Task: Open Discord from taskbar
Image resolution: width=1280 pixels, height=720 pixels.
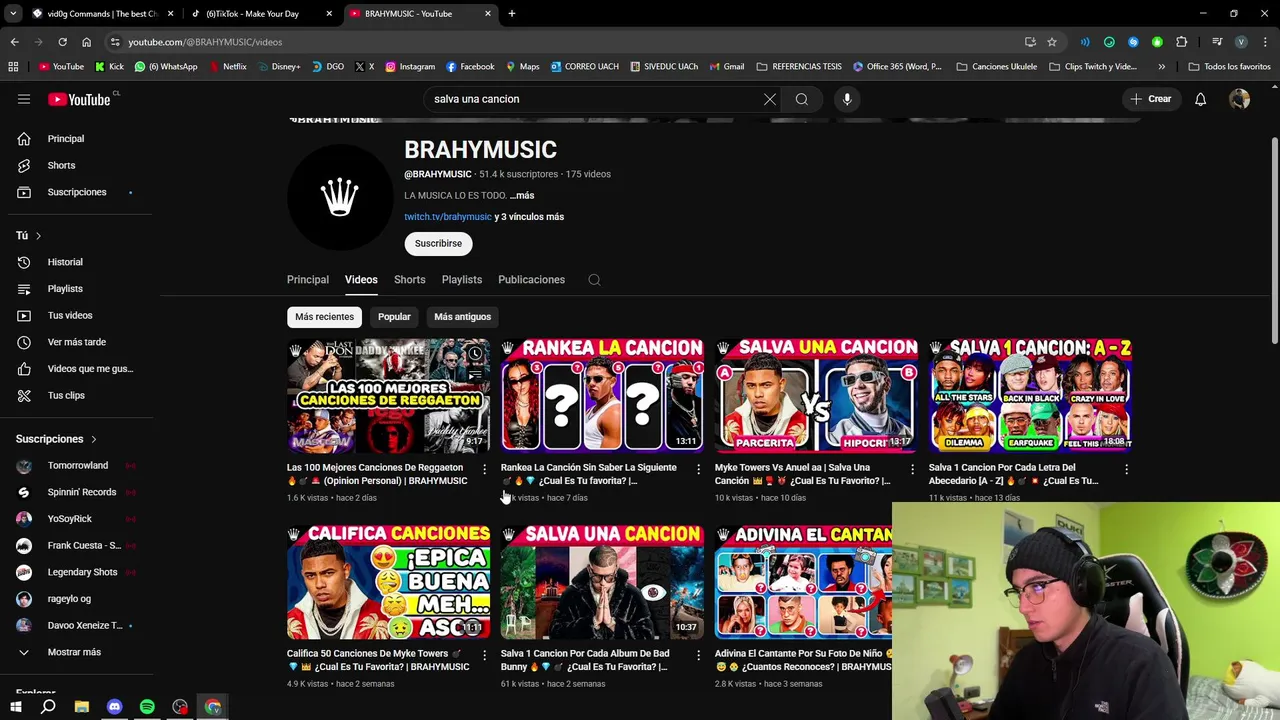Action: 114,707
